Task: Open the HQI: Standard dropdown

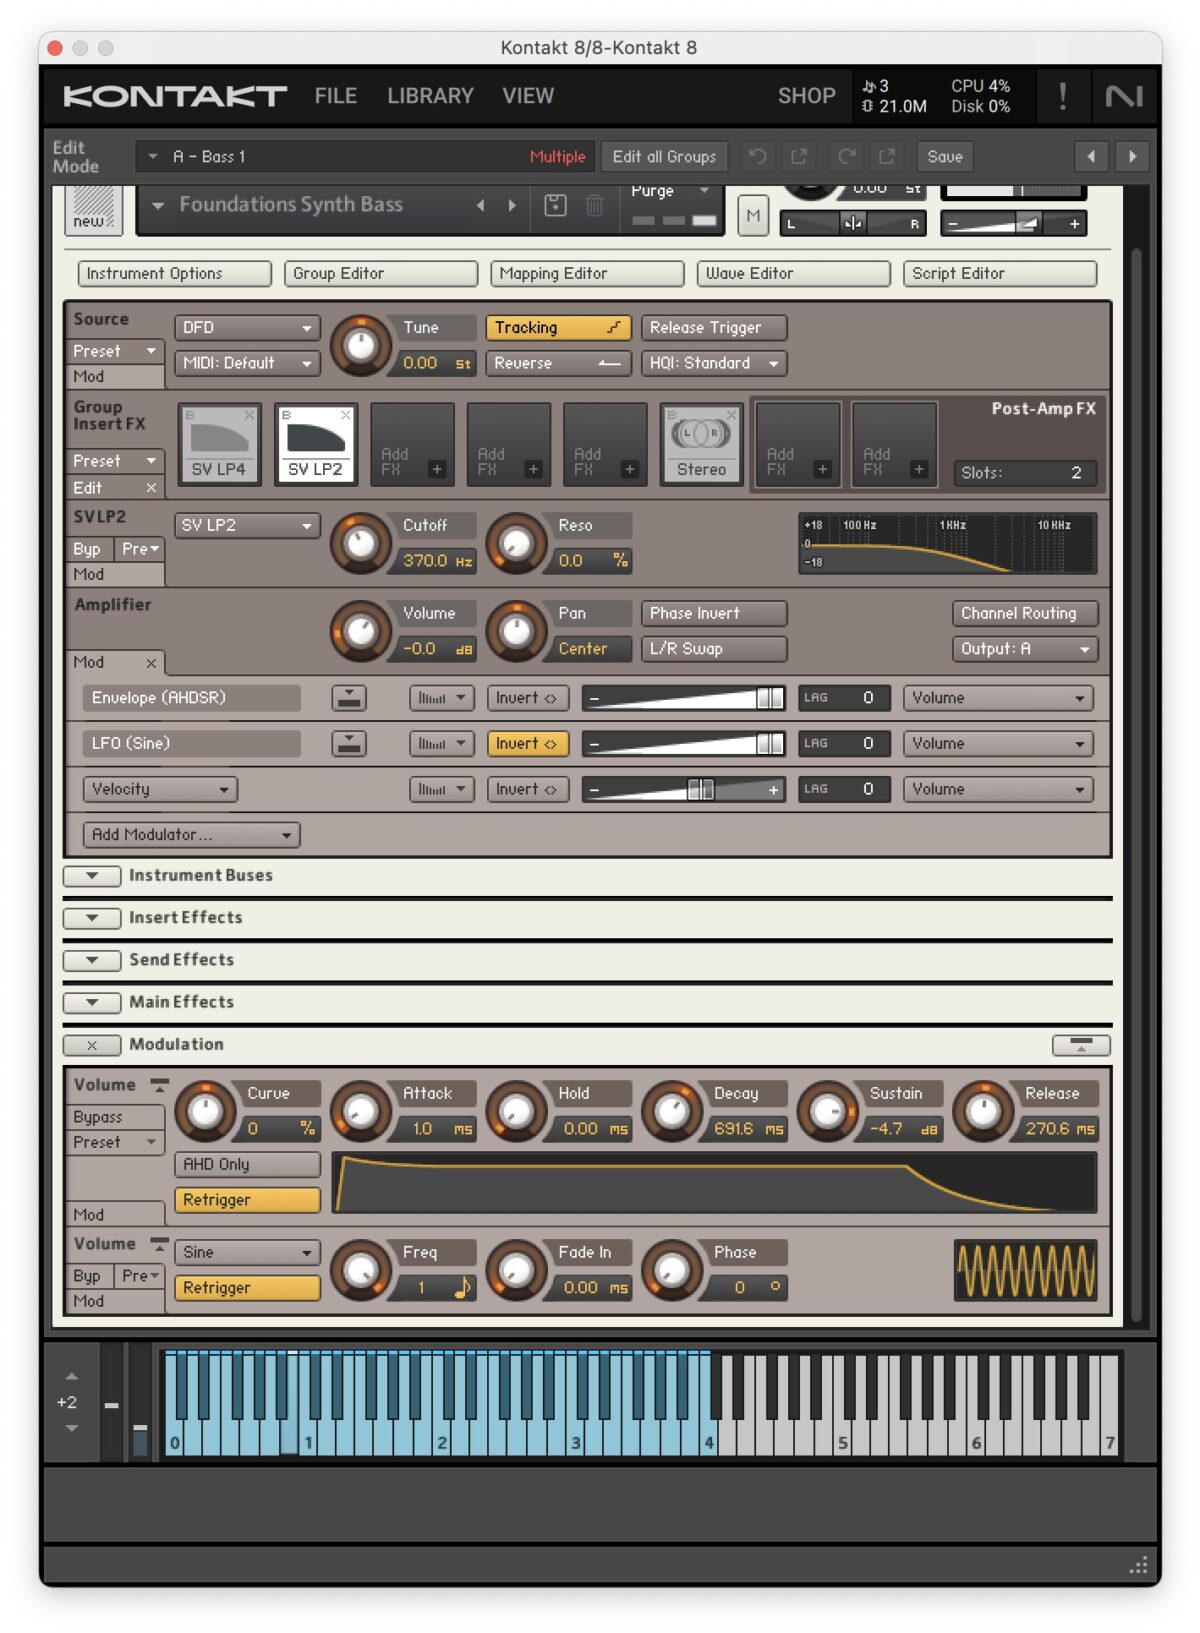Action: [714, 363]
